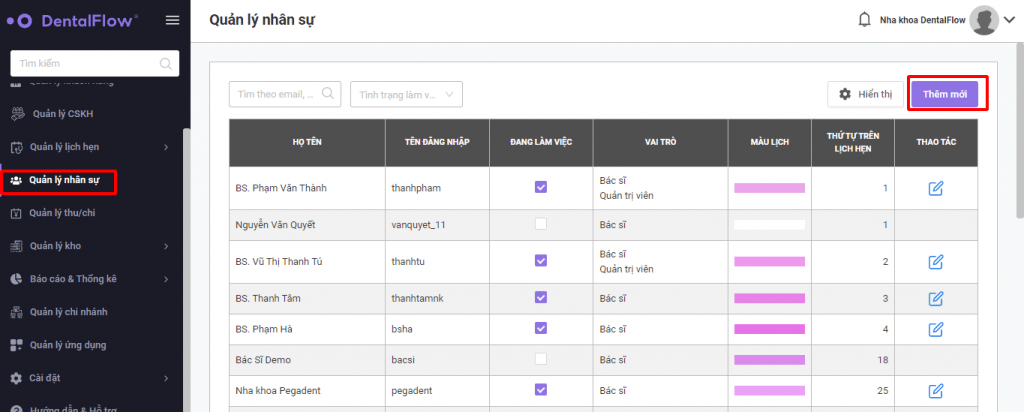Viewport: 1024px width, 412px height.
Task: Collapse sidebar with hamburger menu icon
Action: point(172,20)
